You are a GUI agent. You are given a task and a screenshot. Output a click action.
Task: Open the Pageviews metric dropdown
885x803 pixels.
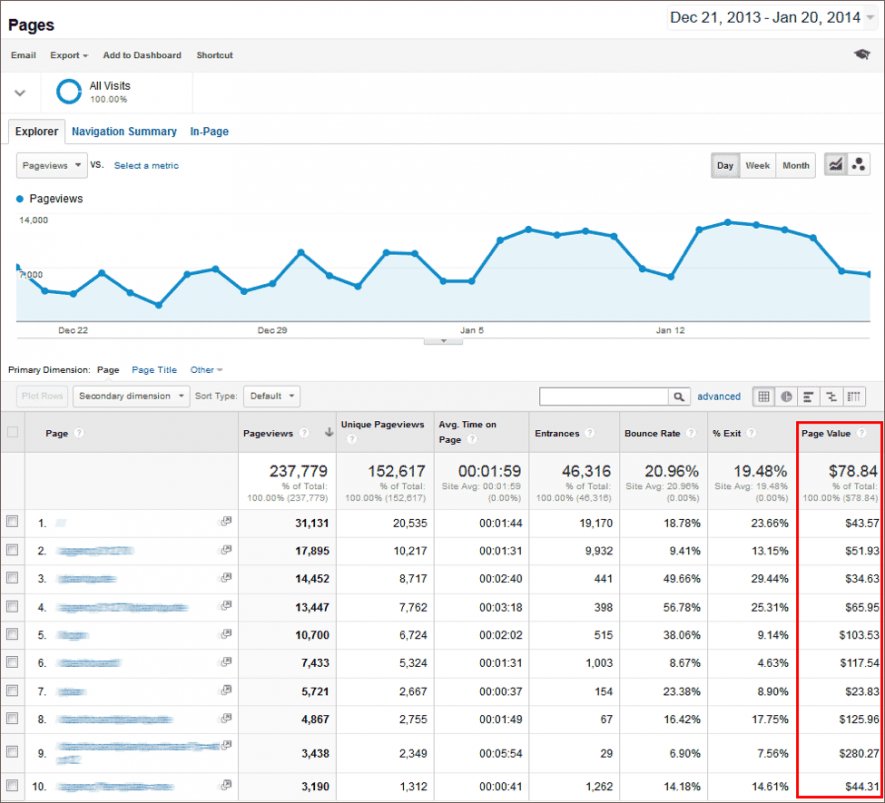pos(50,165)
